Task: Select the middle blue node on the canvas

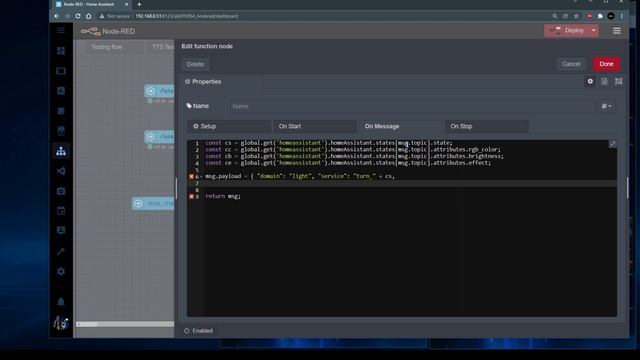Action: [x=159, y=136]
